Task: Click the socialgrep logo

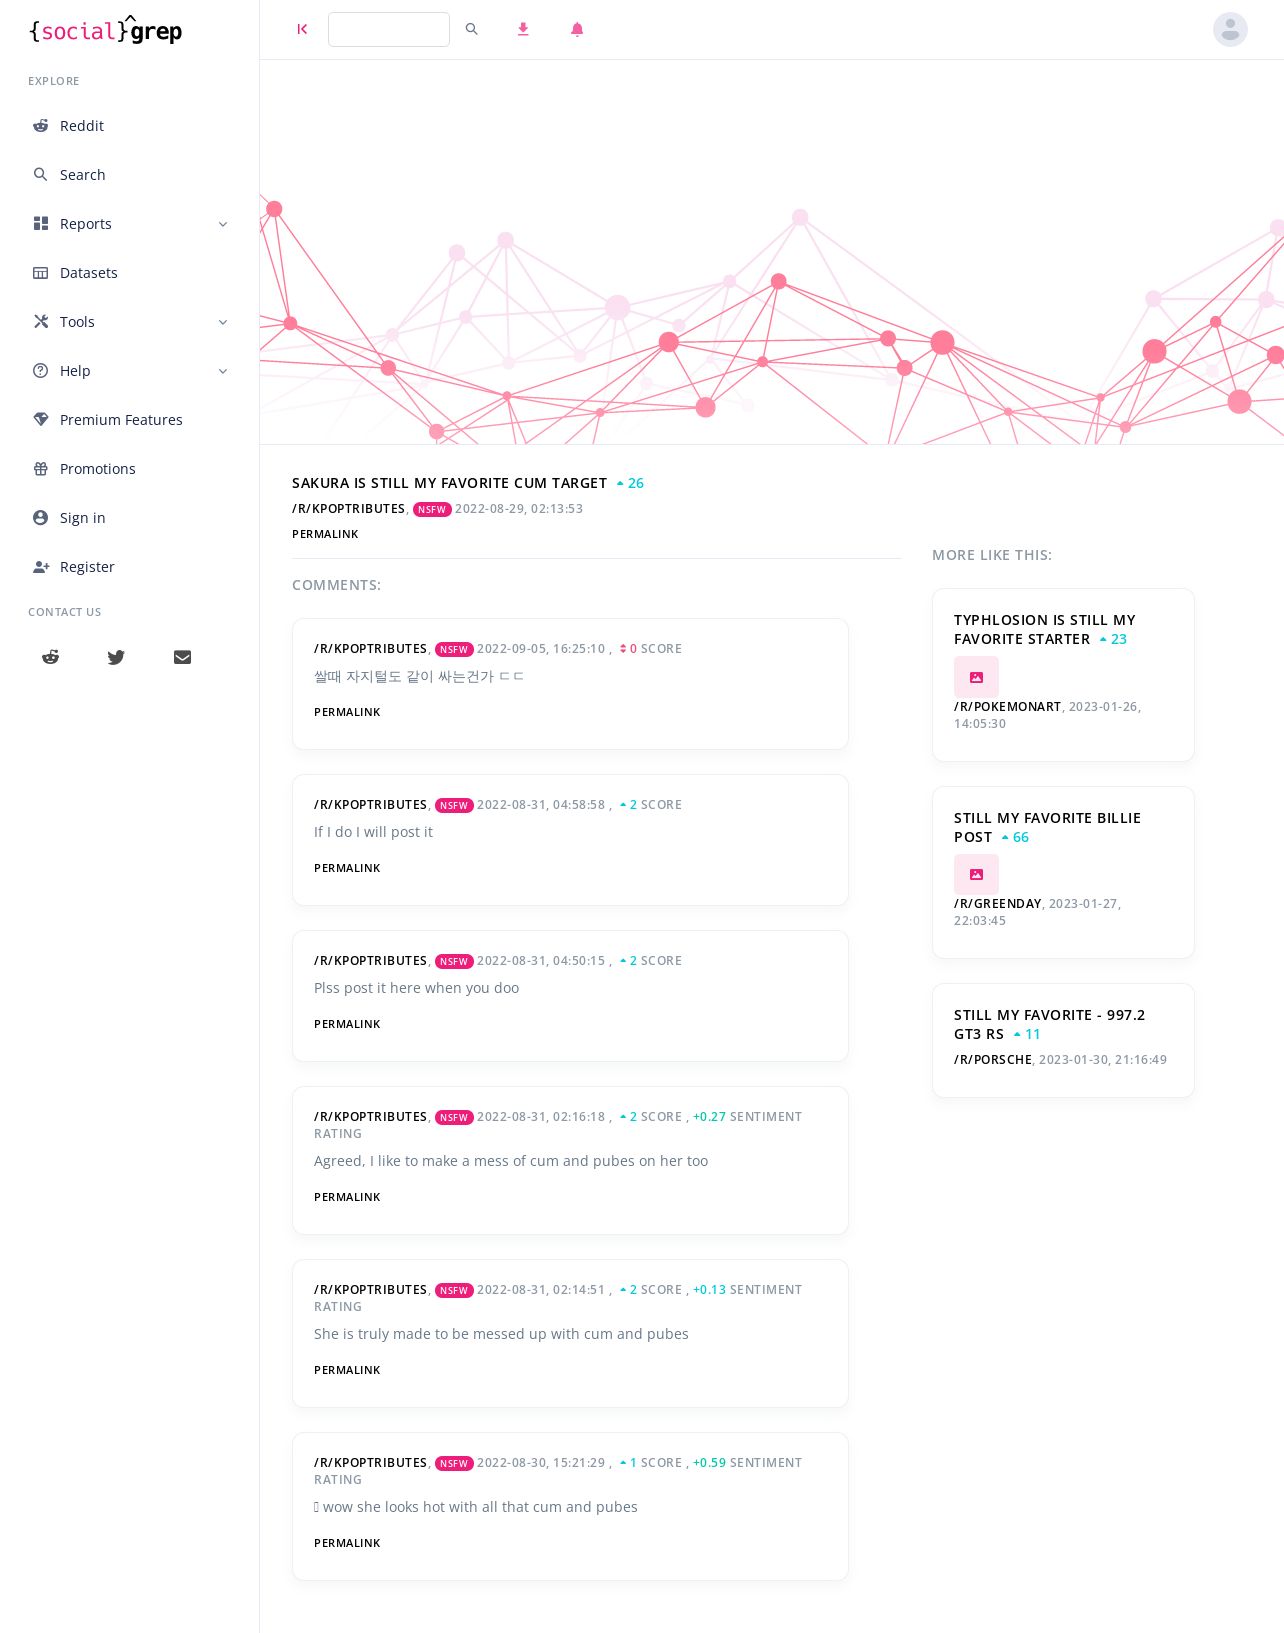Action: pyautogui.click(x=106, y=31)
